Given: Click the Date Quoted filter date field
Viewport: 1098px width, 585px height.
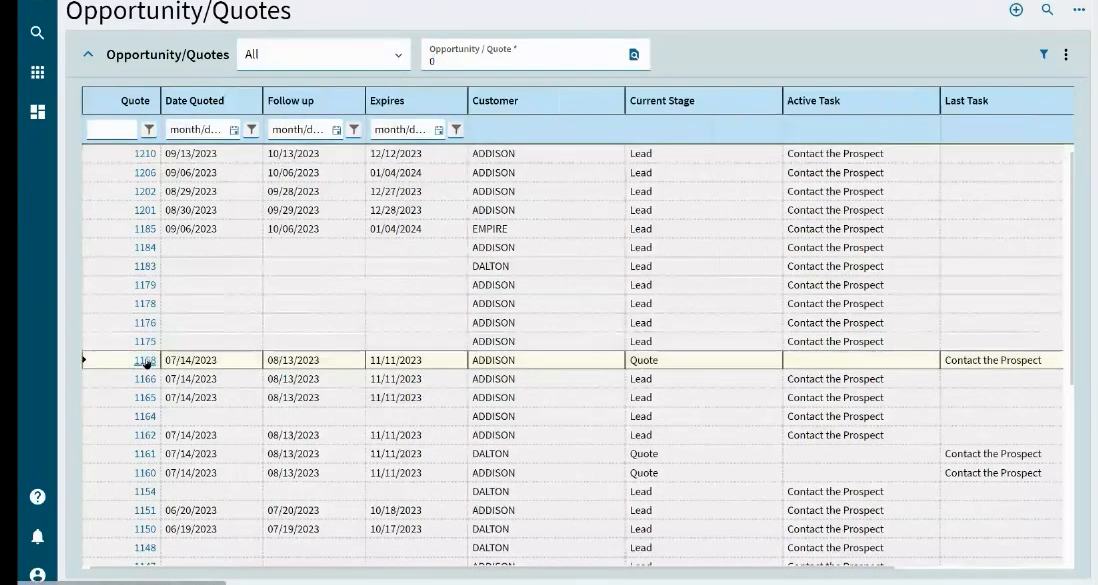Looking at the screenshot, I should [x=196, y=130].
